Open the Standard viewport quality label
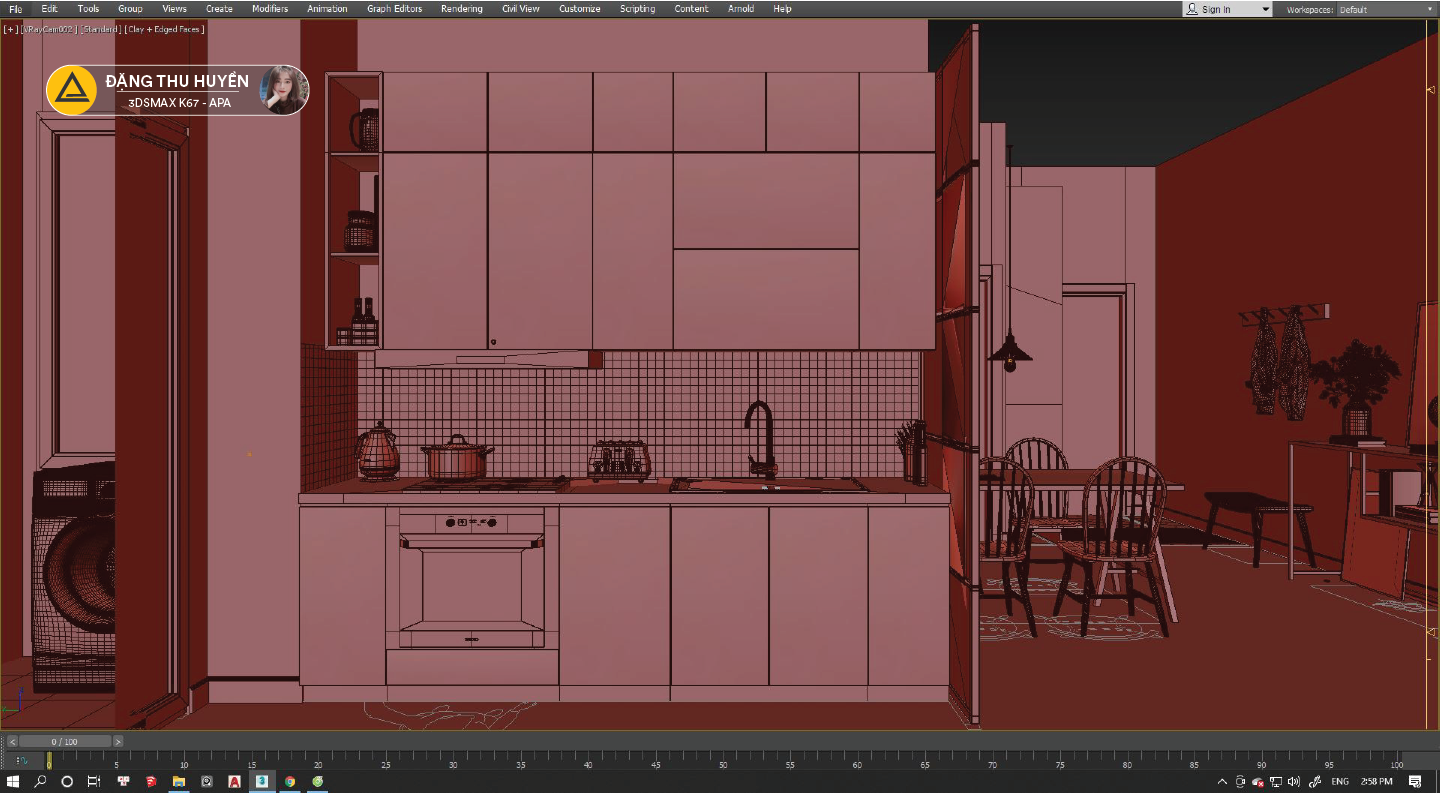1441x794 pixels. tap(101, 29)
